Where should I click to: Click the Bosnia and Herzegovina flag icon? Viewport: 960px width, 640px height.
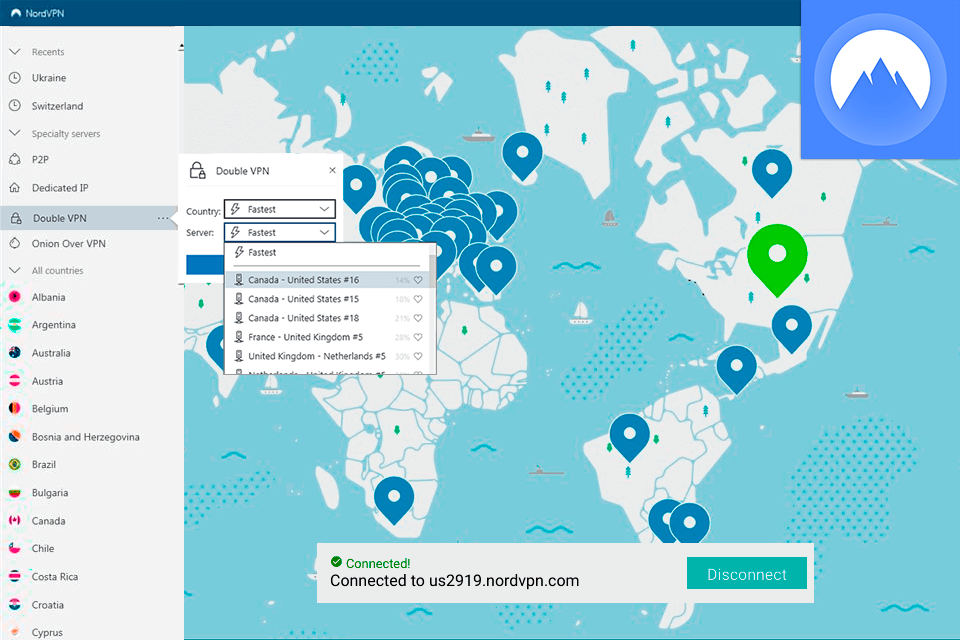[x=15, y=437]
